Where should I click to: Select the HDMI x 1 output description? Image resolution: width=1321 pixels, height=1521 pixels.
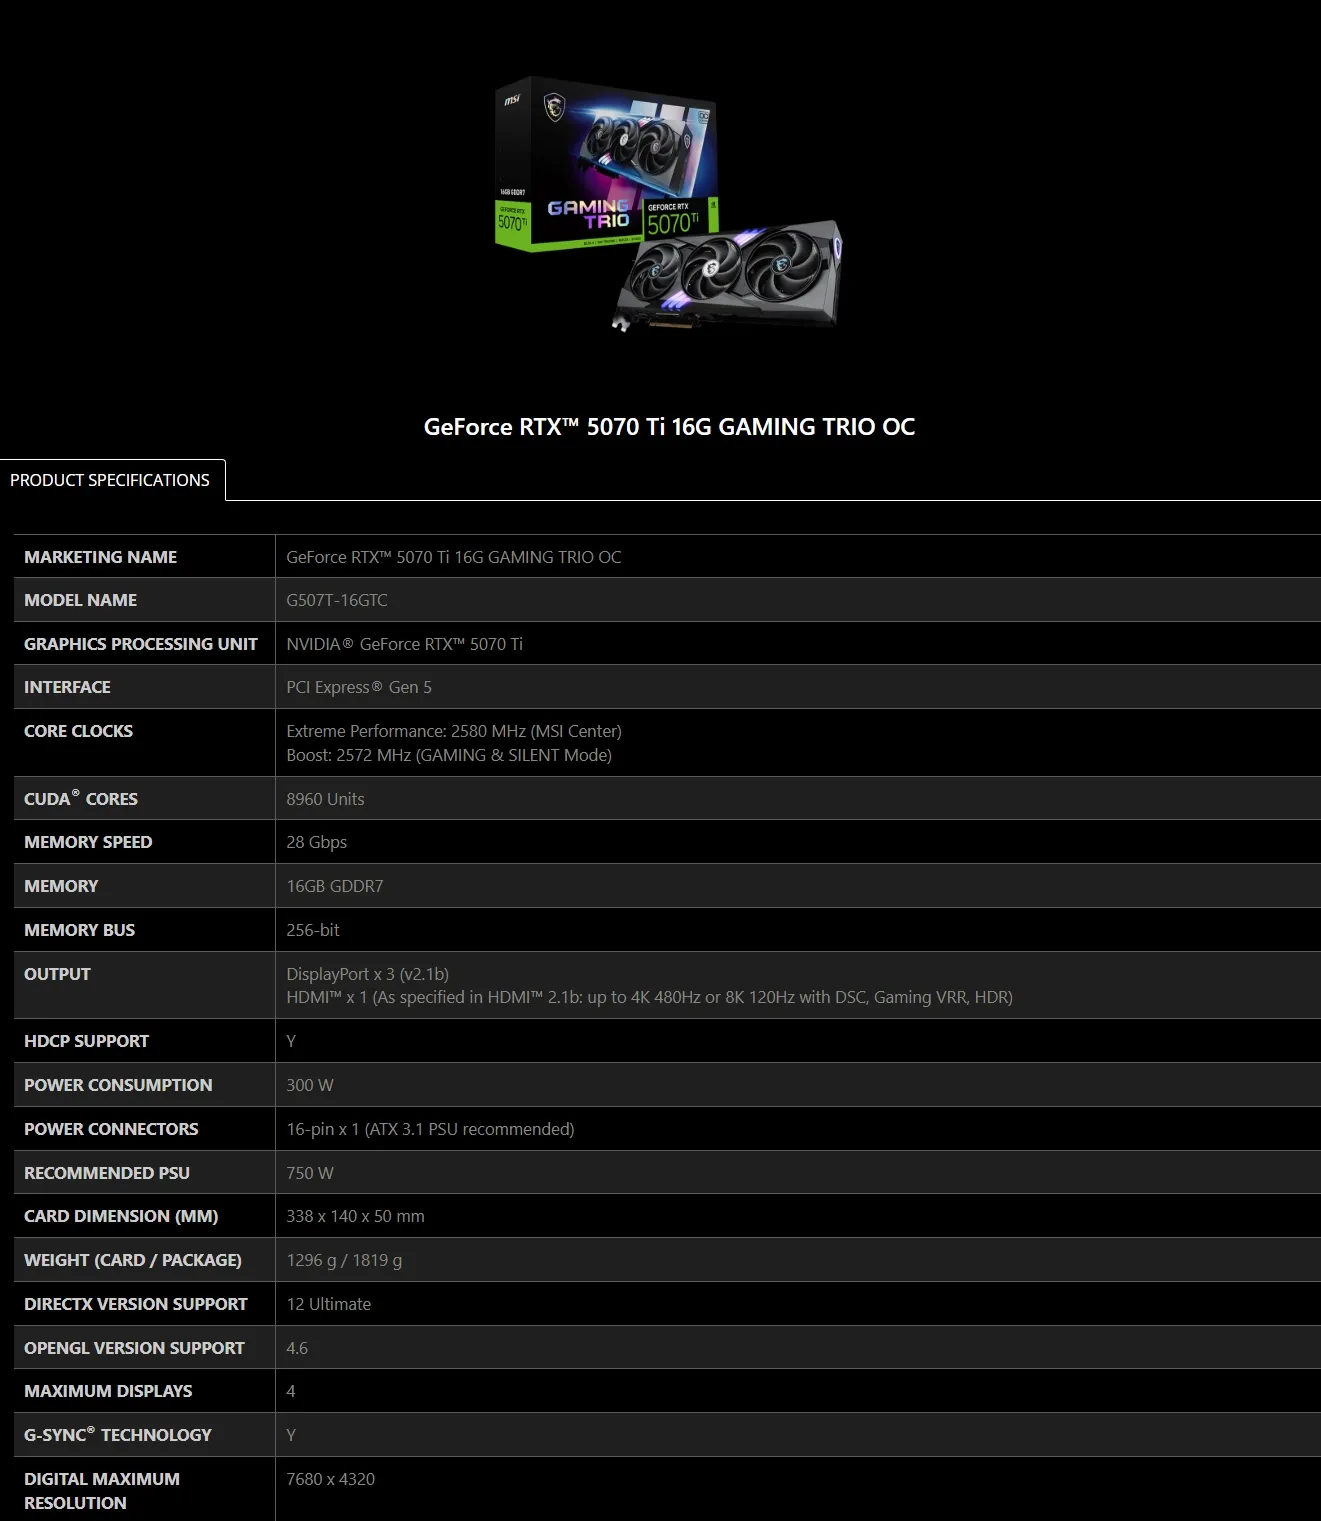649,997
